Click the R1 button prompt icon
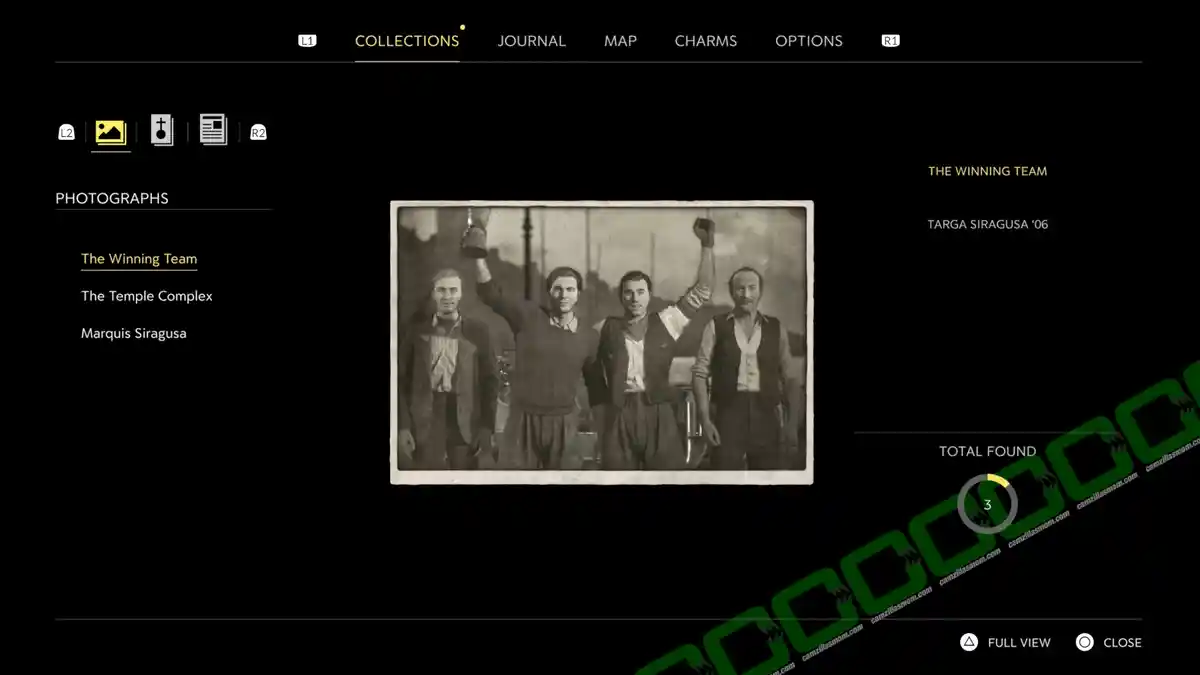Screen dimensions: 1200x675 (x=890, y=41)
